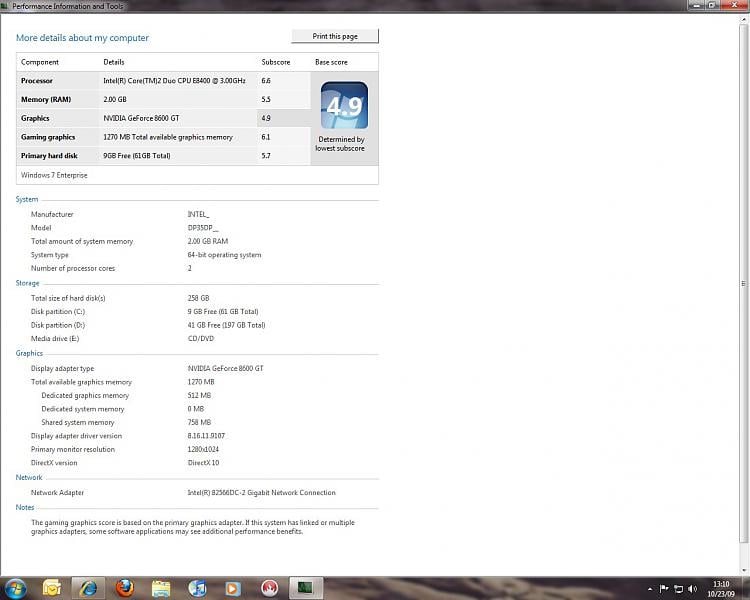Click the DirectX 10 value
This screenshot has height=600, width=750.
203,463
